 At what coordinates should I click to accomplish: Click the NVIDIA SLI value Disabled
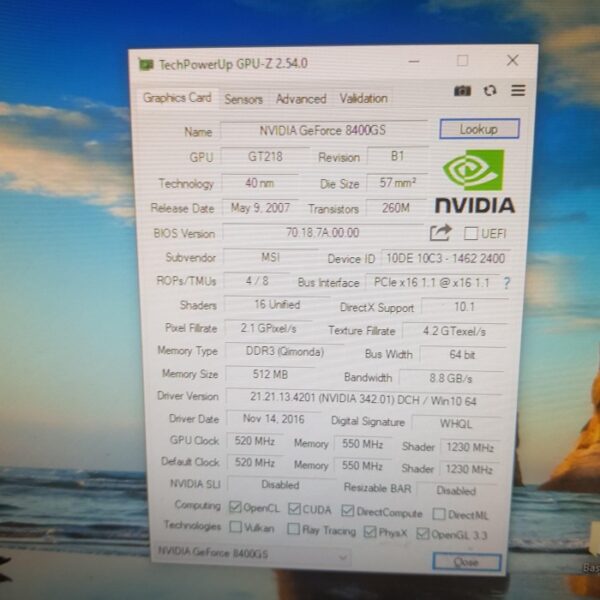coord(280,485)
